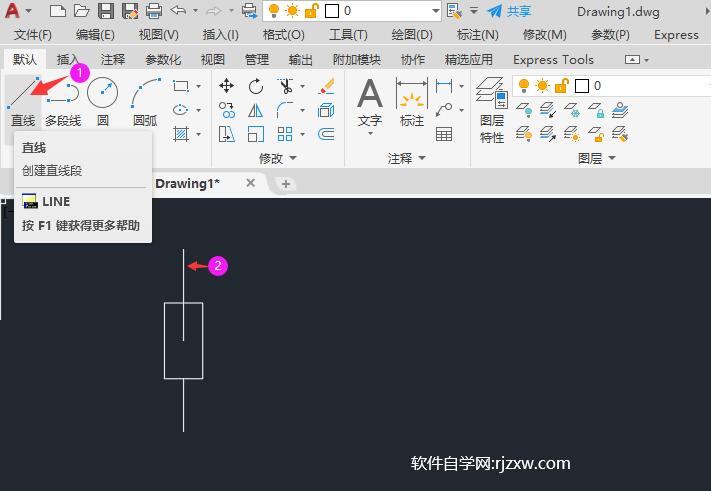Toggle layer 0 padlock in ribbon layer list
The image size is (711, 491).
coord(561,85)
